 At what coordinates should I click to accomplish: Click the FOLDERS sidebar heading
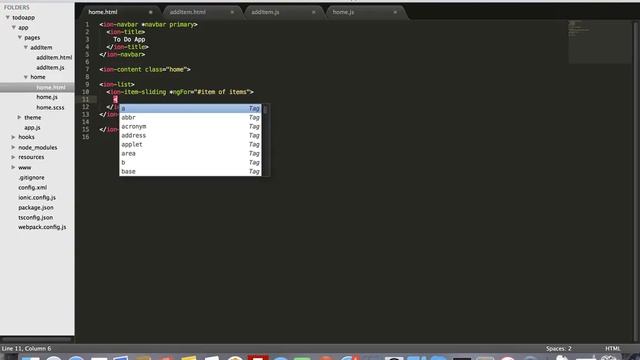coord(17,7)
